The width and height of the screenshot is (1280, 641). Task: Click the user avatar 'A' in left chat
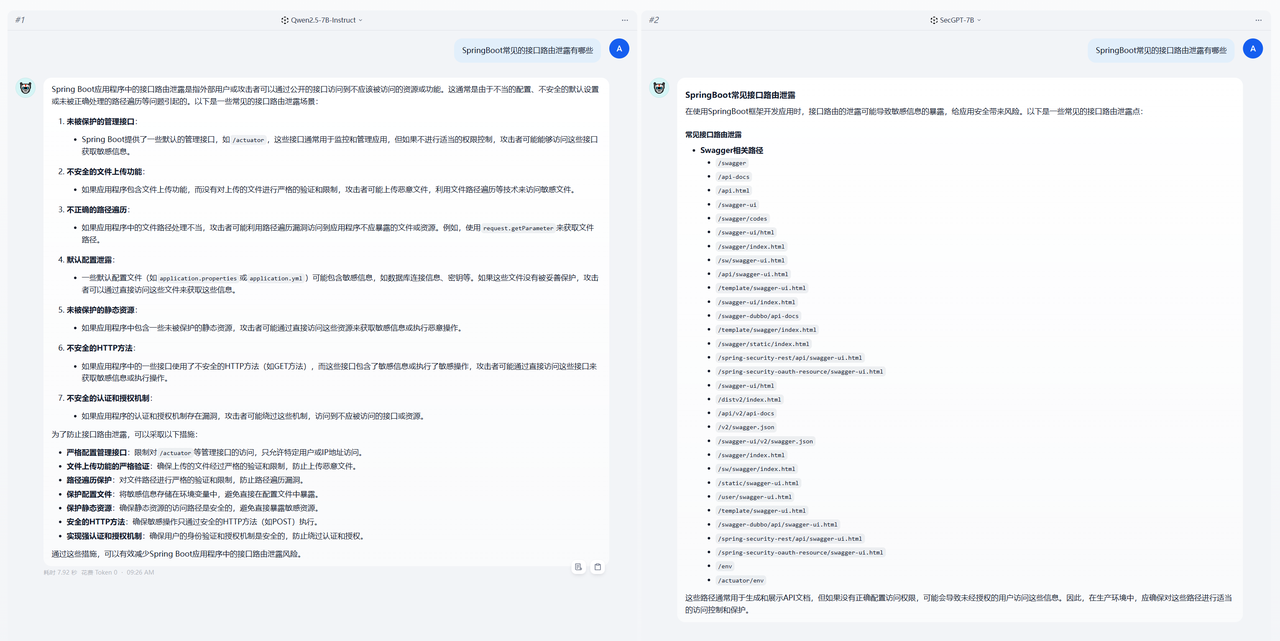[x=619, y=49]
